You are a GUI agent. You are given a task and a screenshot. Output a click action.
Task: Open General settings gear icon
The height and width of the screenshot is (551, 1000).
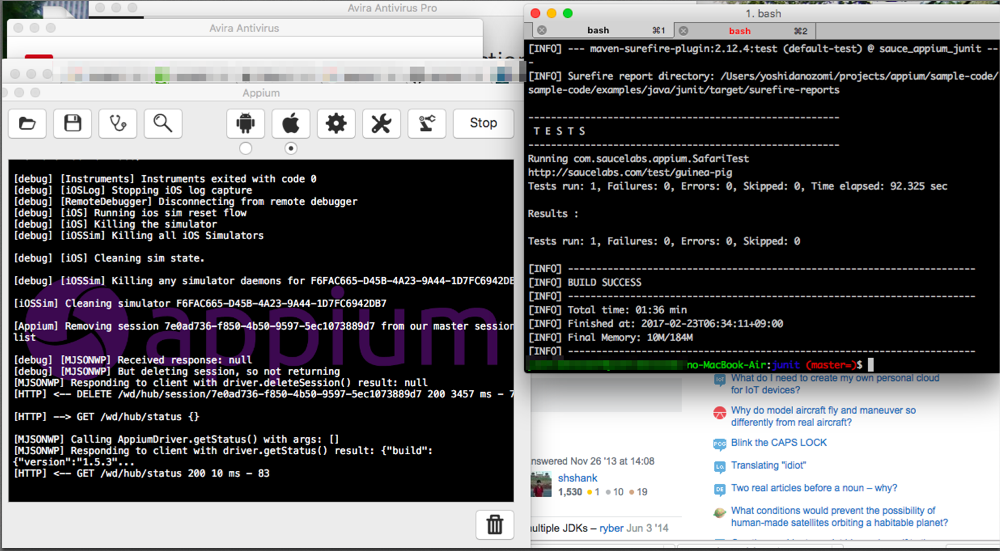336,123
